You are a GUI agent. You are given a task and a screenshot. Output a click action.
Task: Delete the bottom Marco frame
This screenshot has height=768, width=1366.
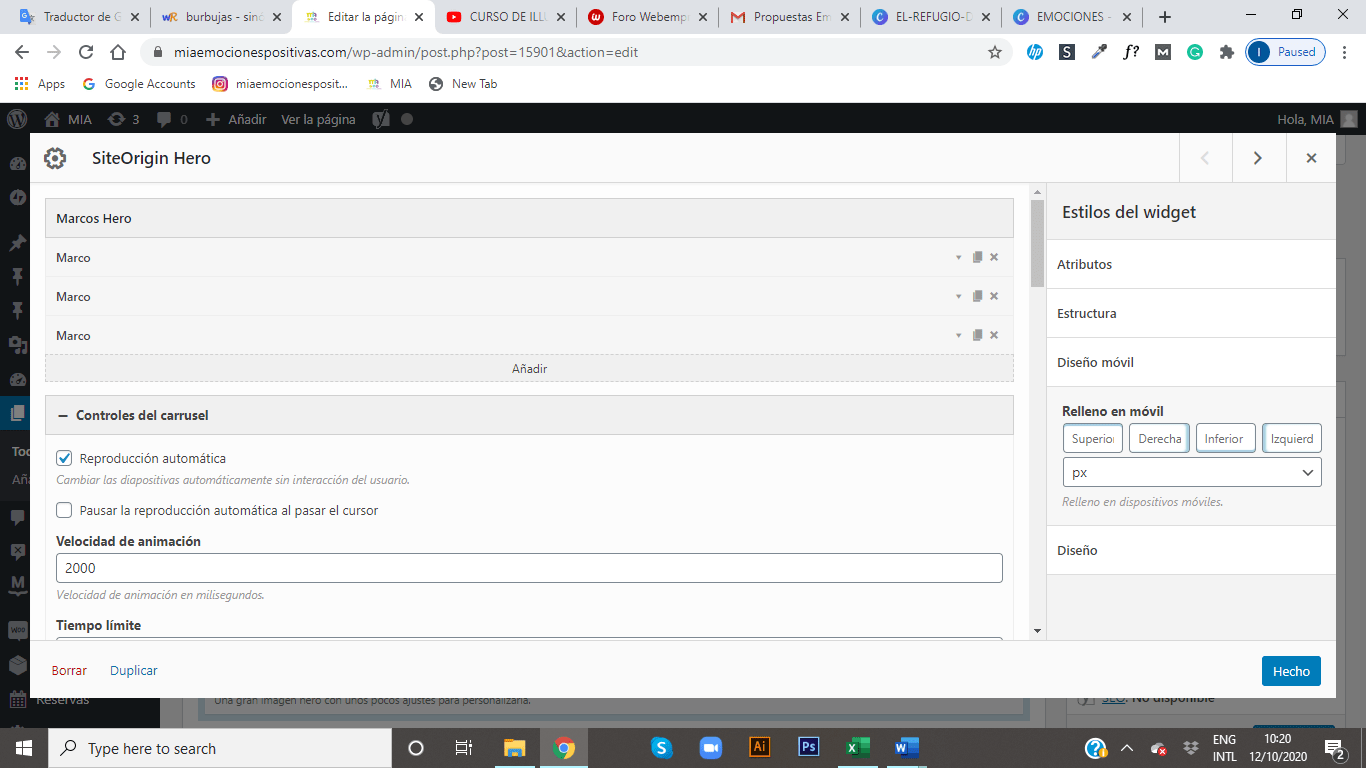[x=994, y=335]
